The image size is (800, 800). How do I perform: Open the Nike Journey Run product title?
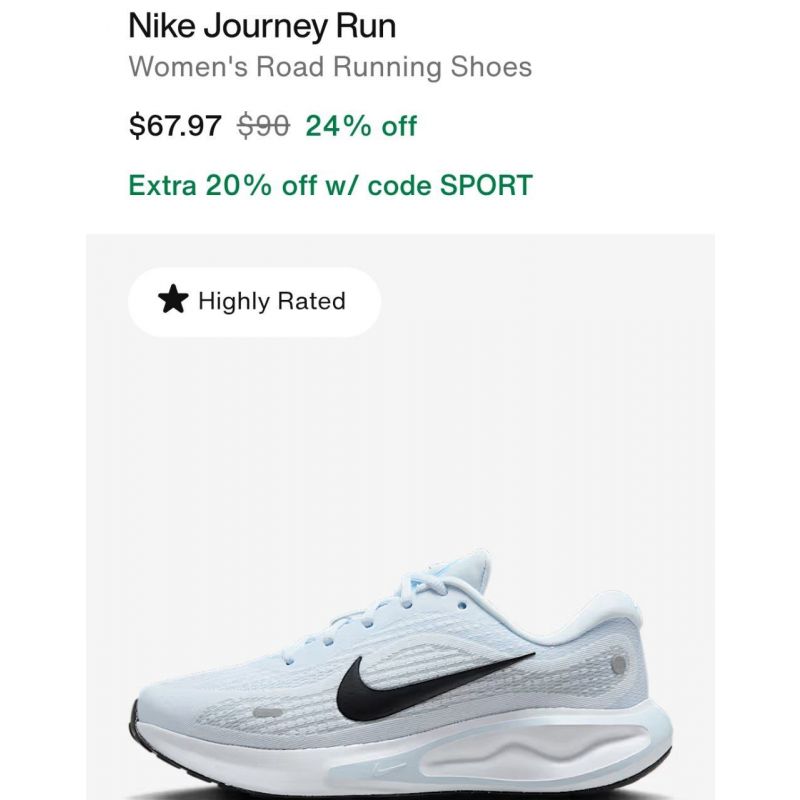click(262, 26)
